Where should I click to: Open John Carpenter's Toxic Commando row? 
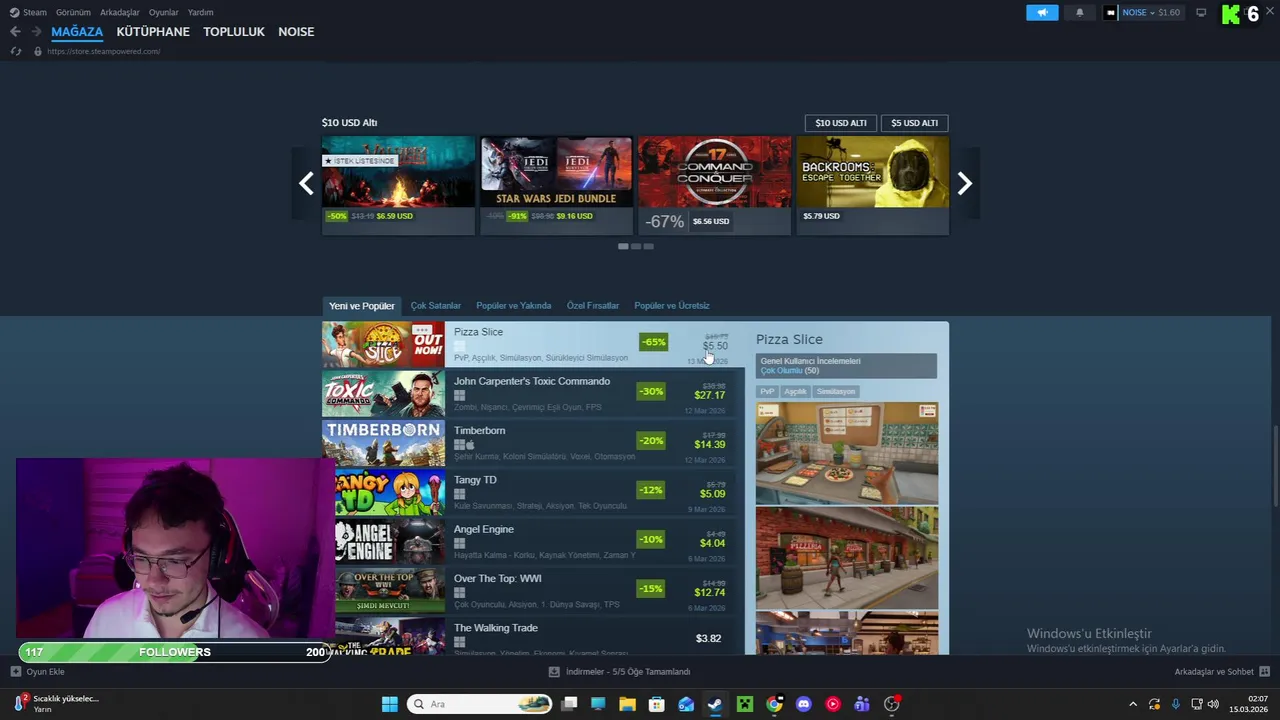coord(533,394)
